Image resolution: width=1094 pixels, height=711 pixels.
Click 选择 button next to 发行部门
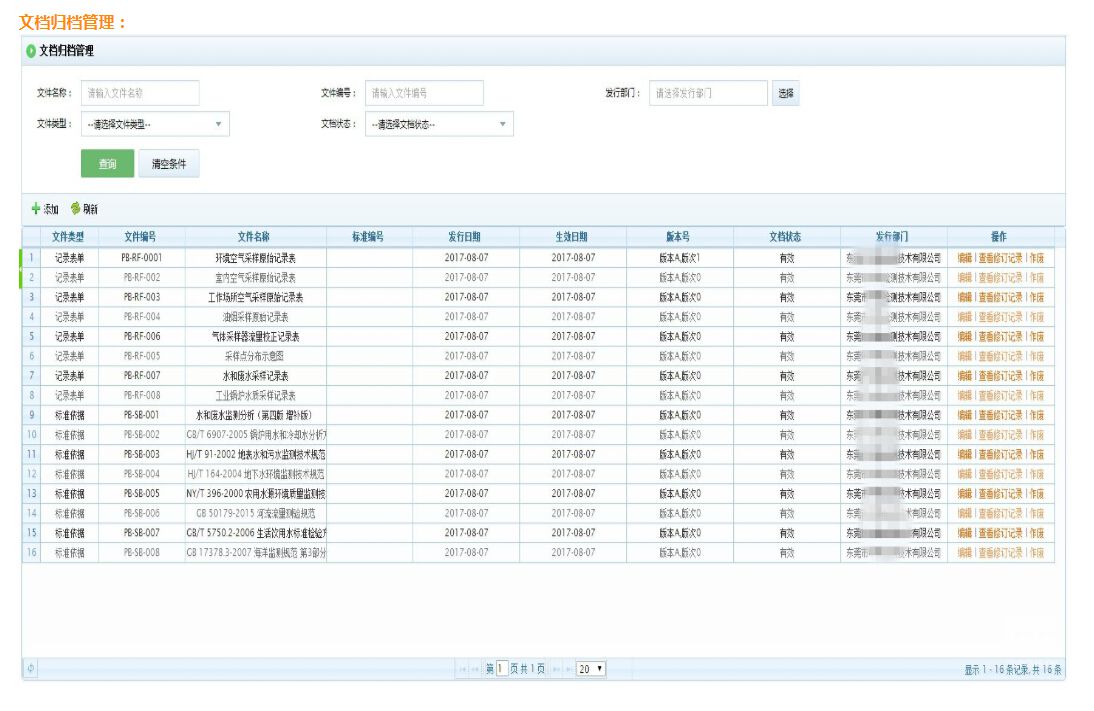click(785, 93)
